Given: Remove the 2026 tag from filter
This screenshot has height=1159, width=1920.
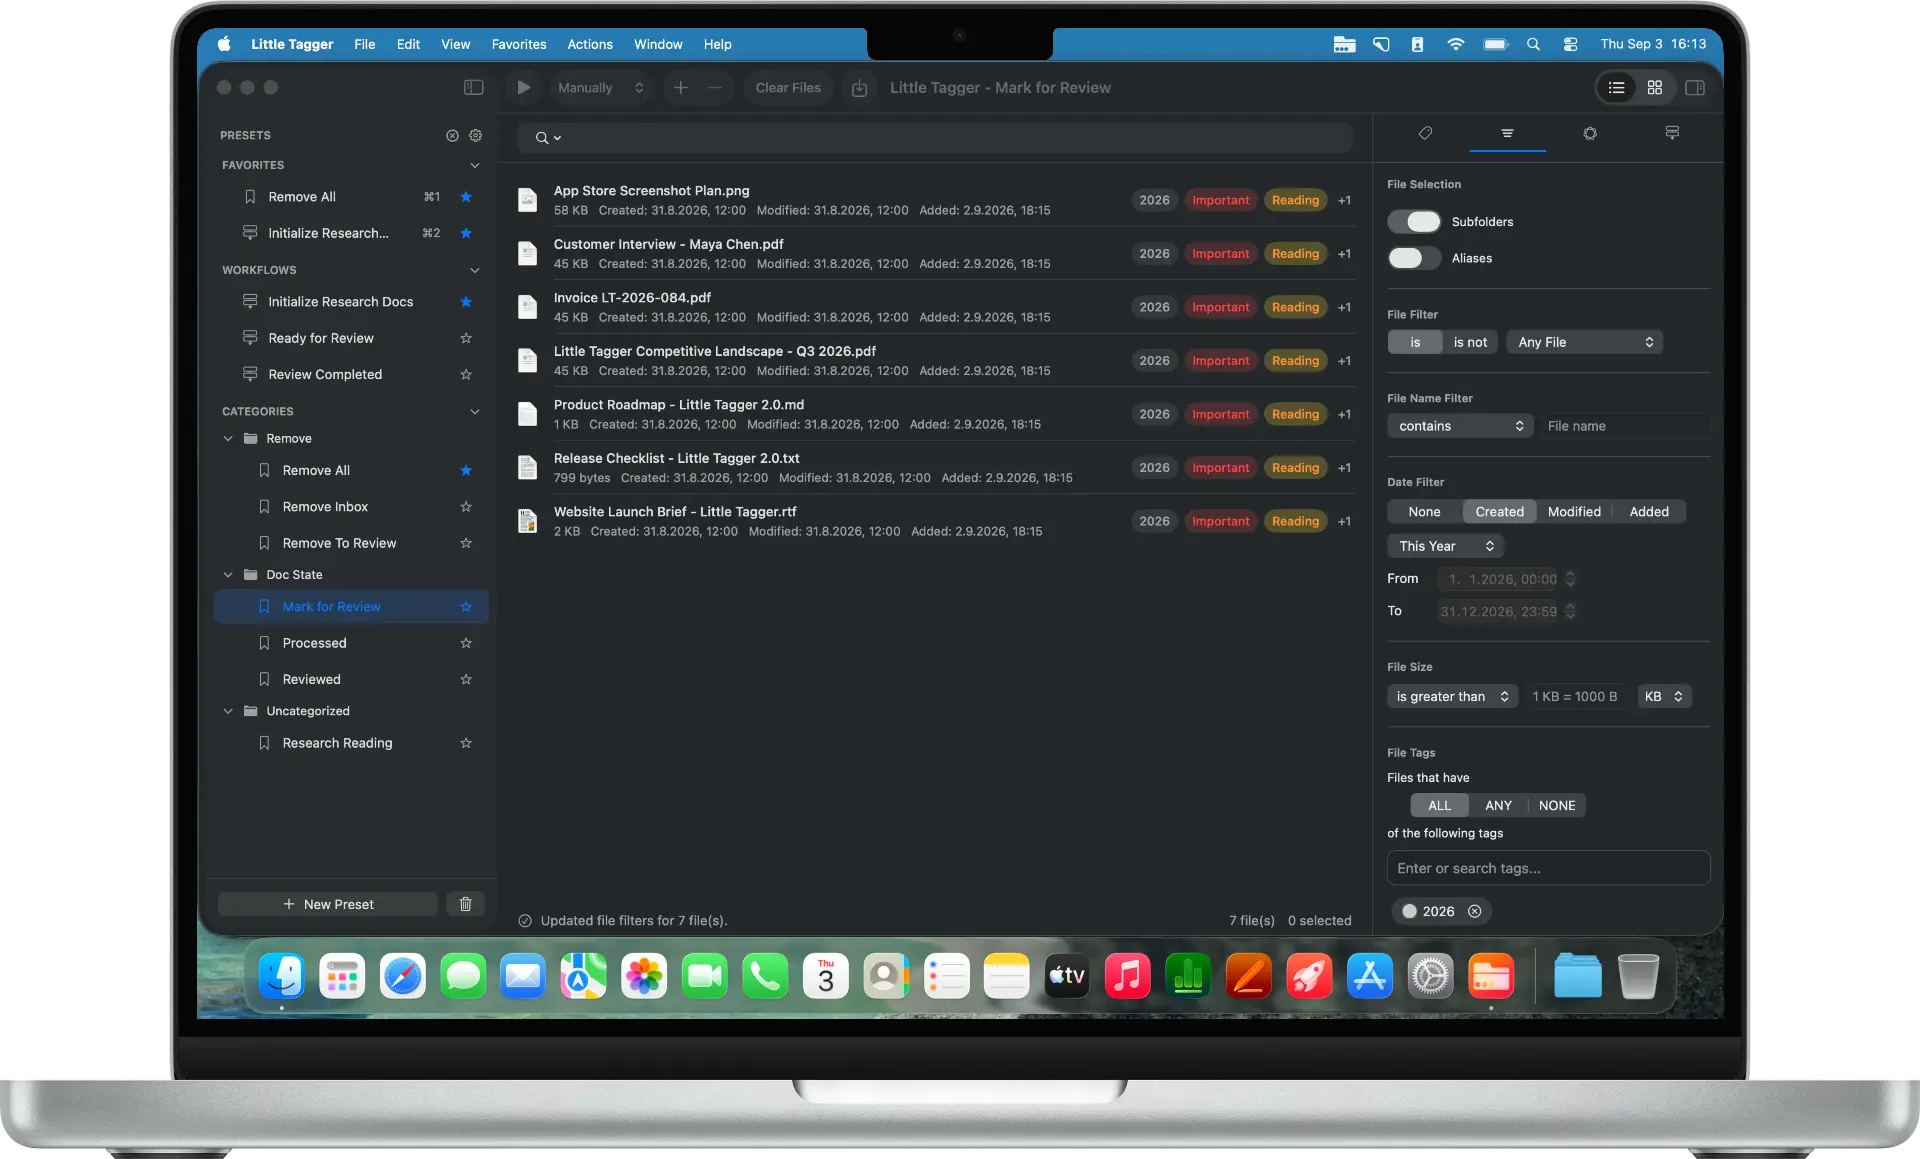Looking at the screenshot, I should coord(1474,912).
